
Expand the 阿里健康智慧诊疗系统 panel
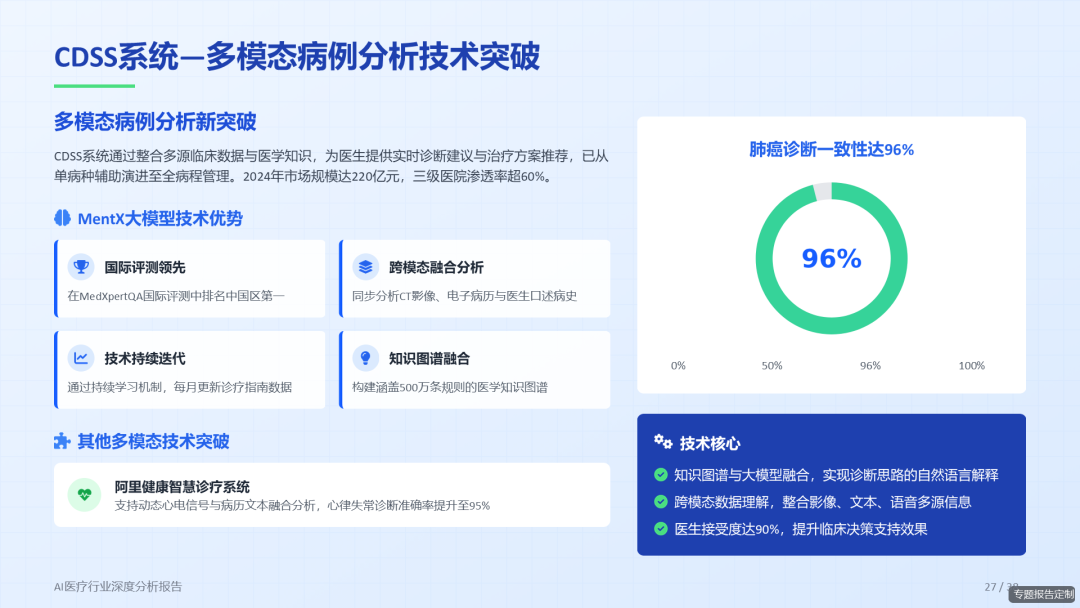(x=330, y=494)
